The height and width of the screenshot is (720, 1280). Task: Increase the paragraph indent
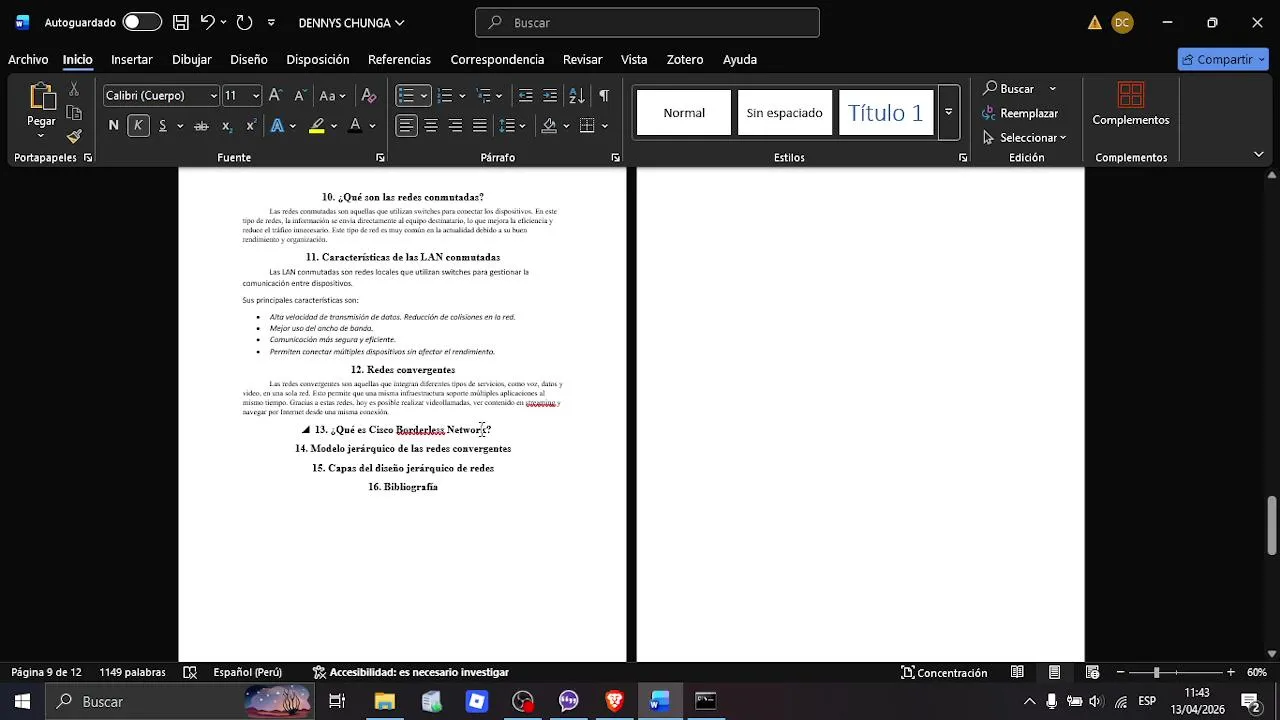(x=550, y=95)
